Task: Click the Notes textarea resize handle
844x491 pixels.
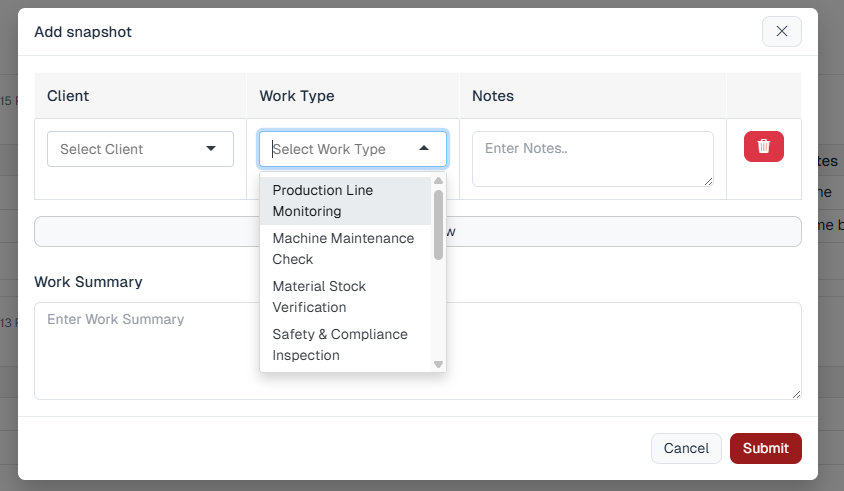Action: tap(708, 181)
